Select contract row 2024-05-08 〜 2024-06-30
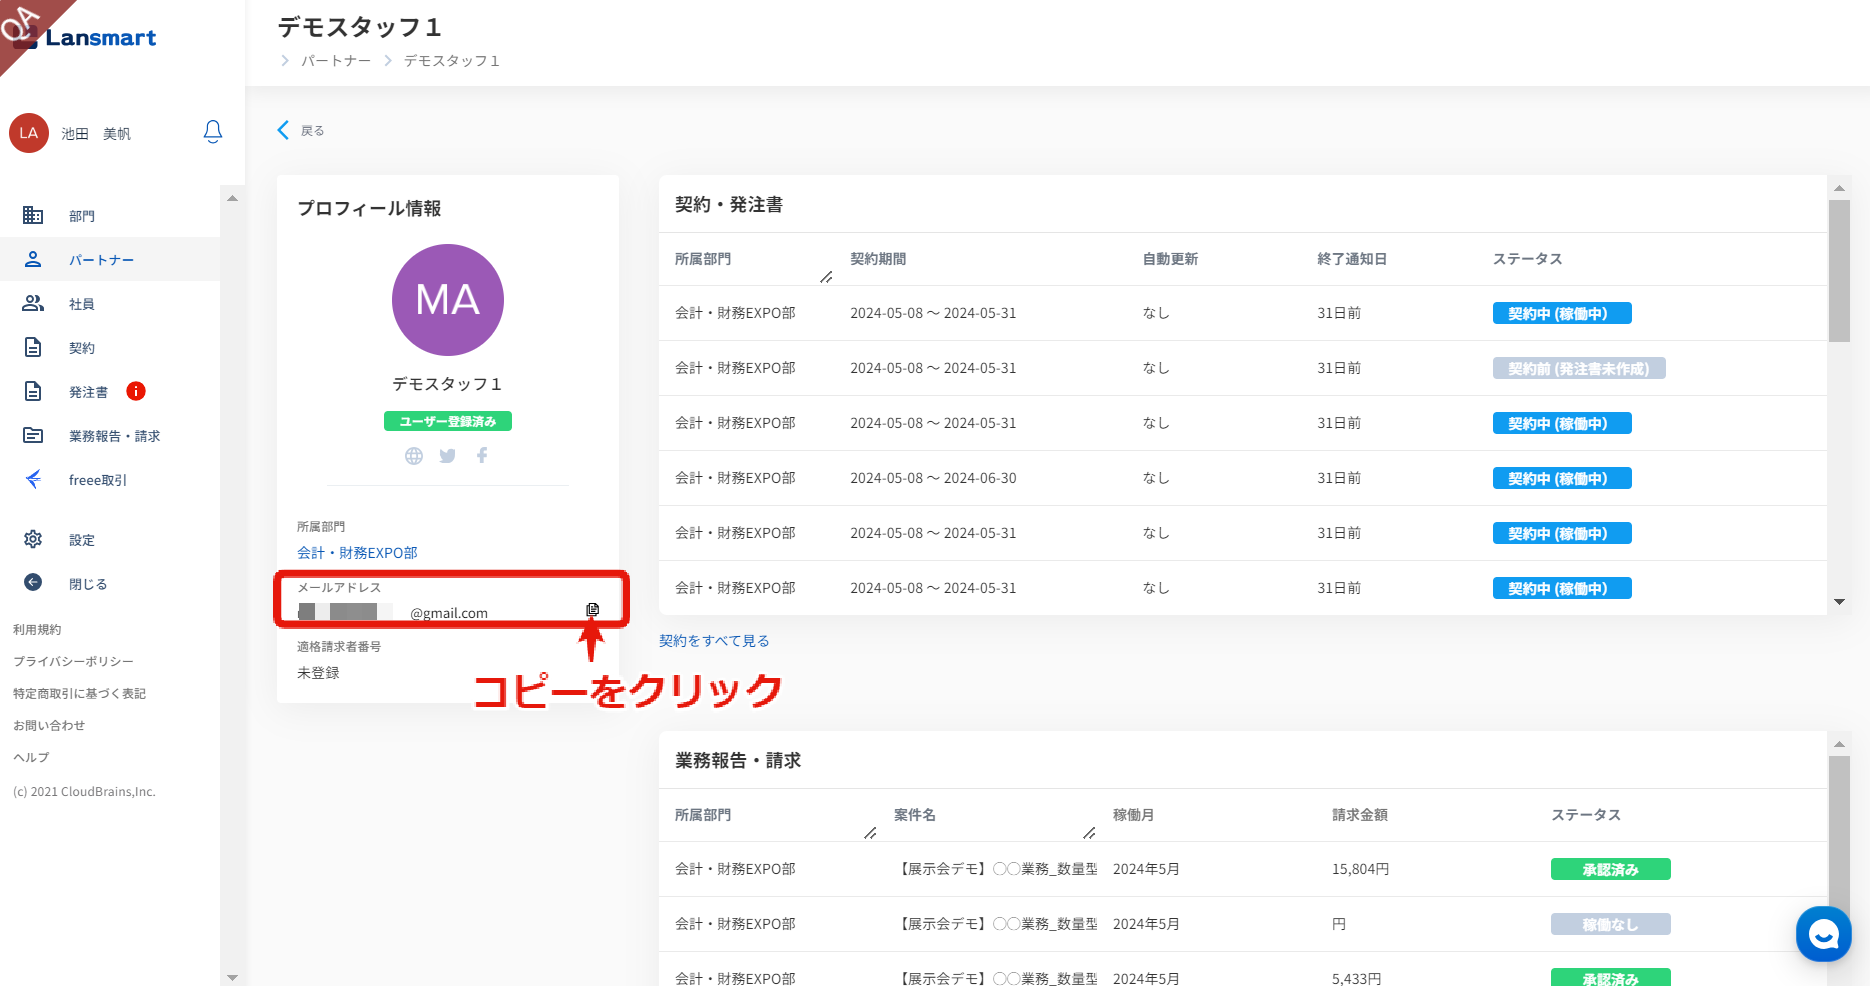1870x986 pixels. coord(1243,478)
